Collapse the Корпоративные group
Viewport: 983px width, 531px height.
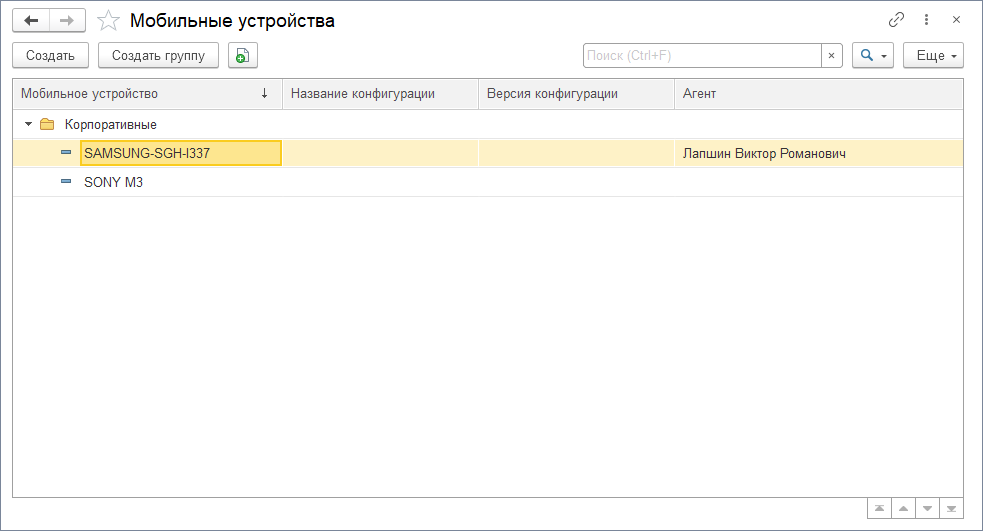28,125
